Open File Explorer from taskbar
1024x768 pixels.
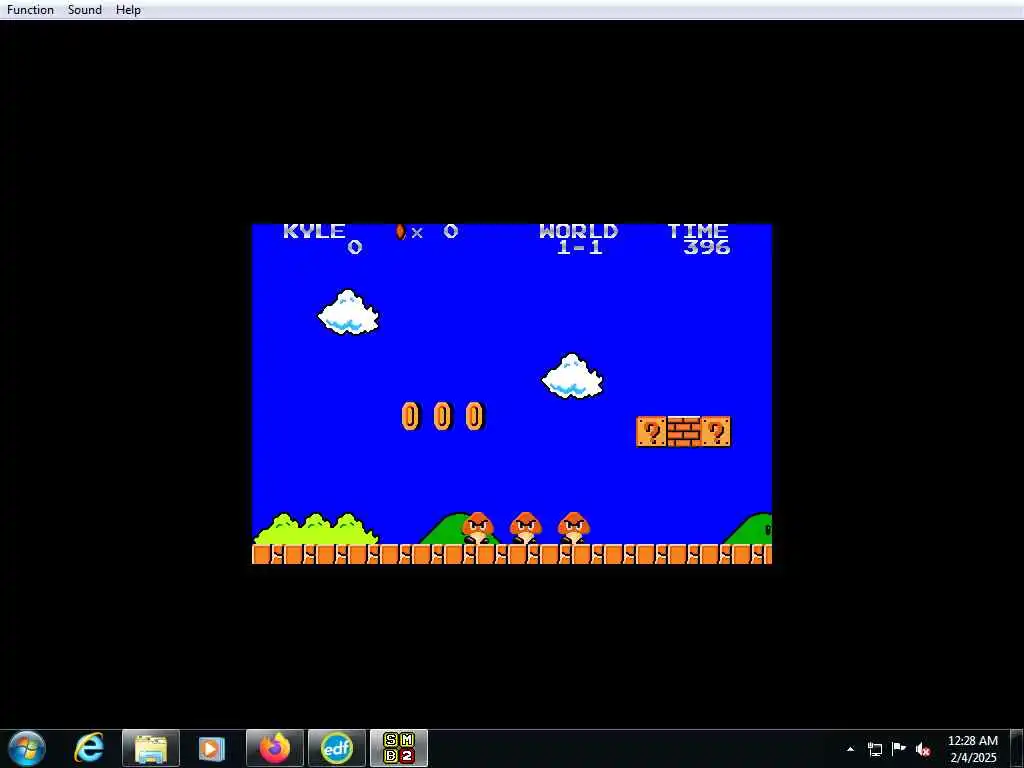151,748
